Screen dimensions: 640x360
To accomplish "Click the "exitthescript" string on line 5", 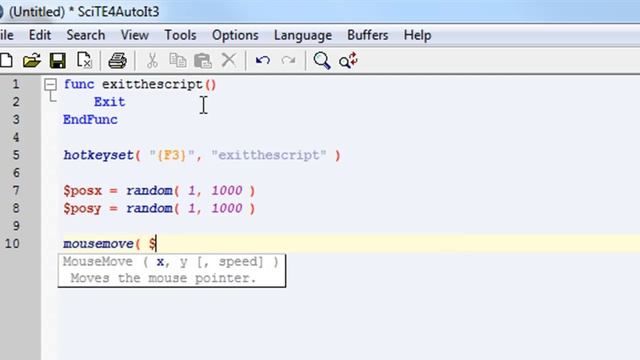I will click(x=269, y=155).
